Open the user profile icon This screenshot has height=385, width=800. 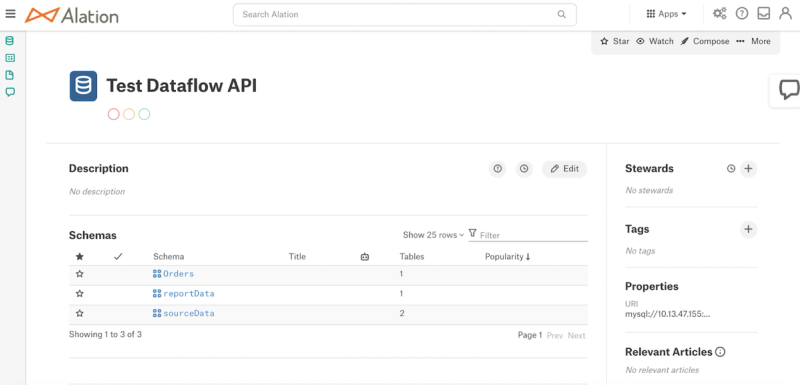[x=785, y=14]
